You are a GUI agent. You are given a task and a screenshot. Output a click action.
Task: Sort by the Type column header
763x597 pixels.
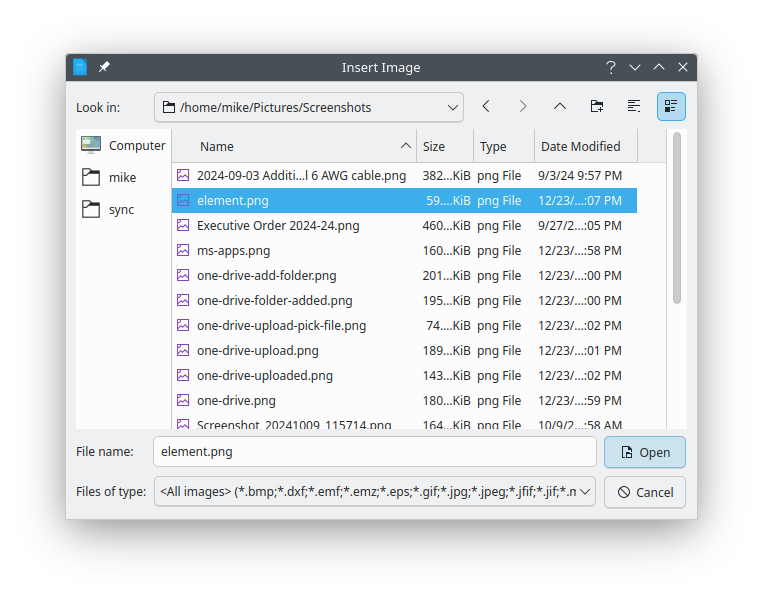[504, 146]
